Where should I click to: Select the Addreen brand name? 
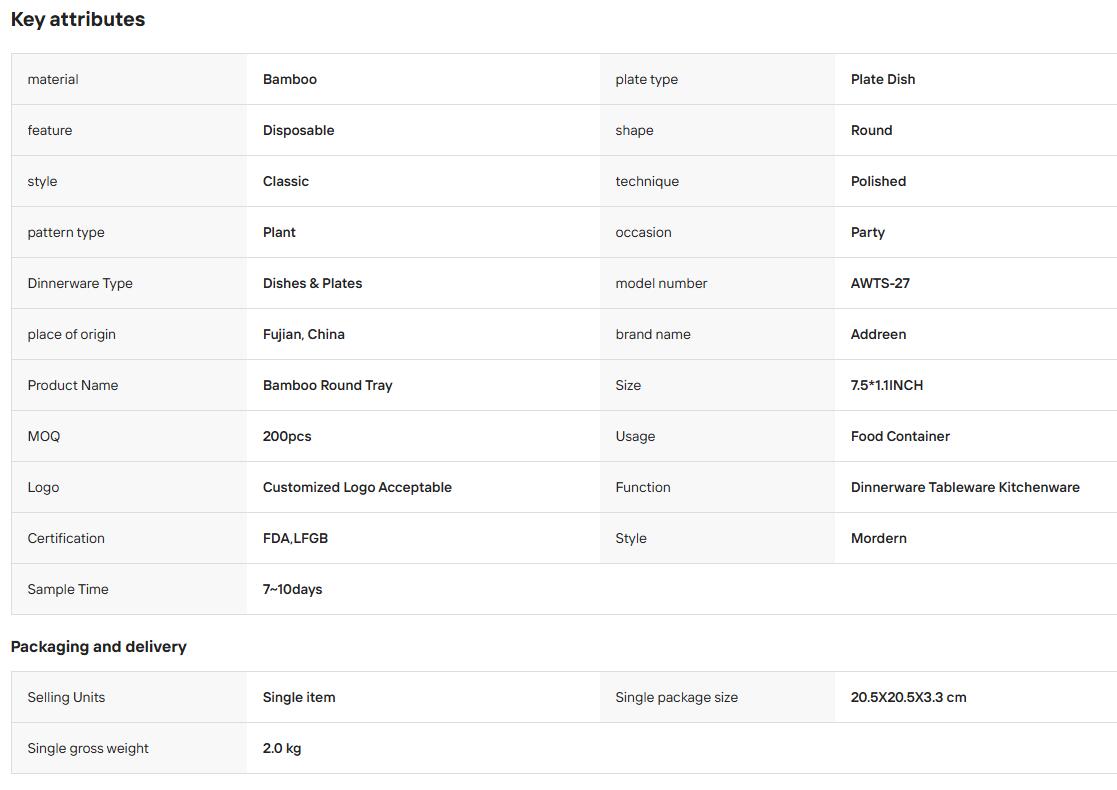(878, 334)
